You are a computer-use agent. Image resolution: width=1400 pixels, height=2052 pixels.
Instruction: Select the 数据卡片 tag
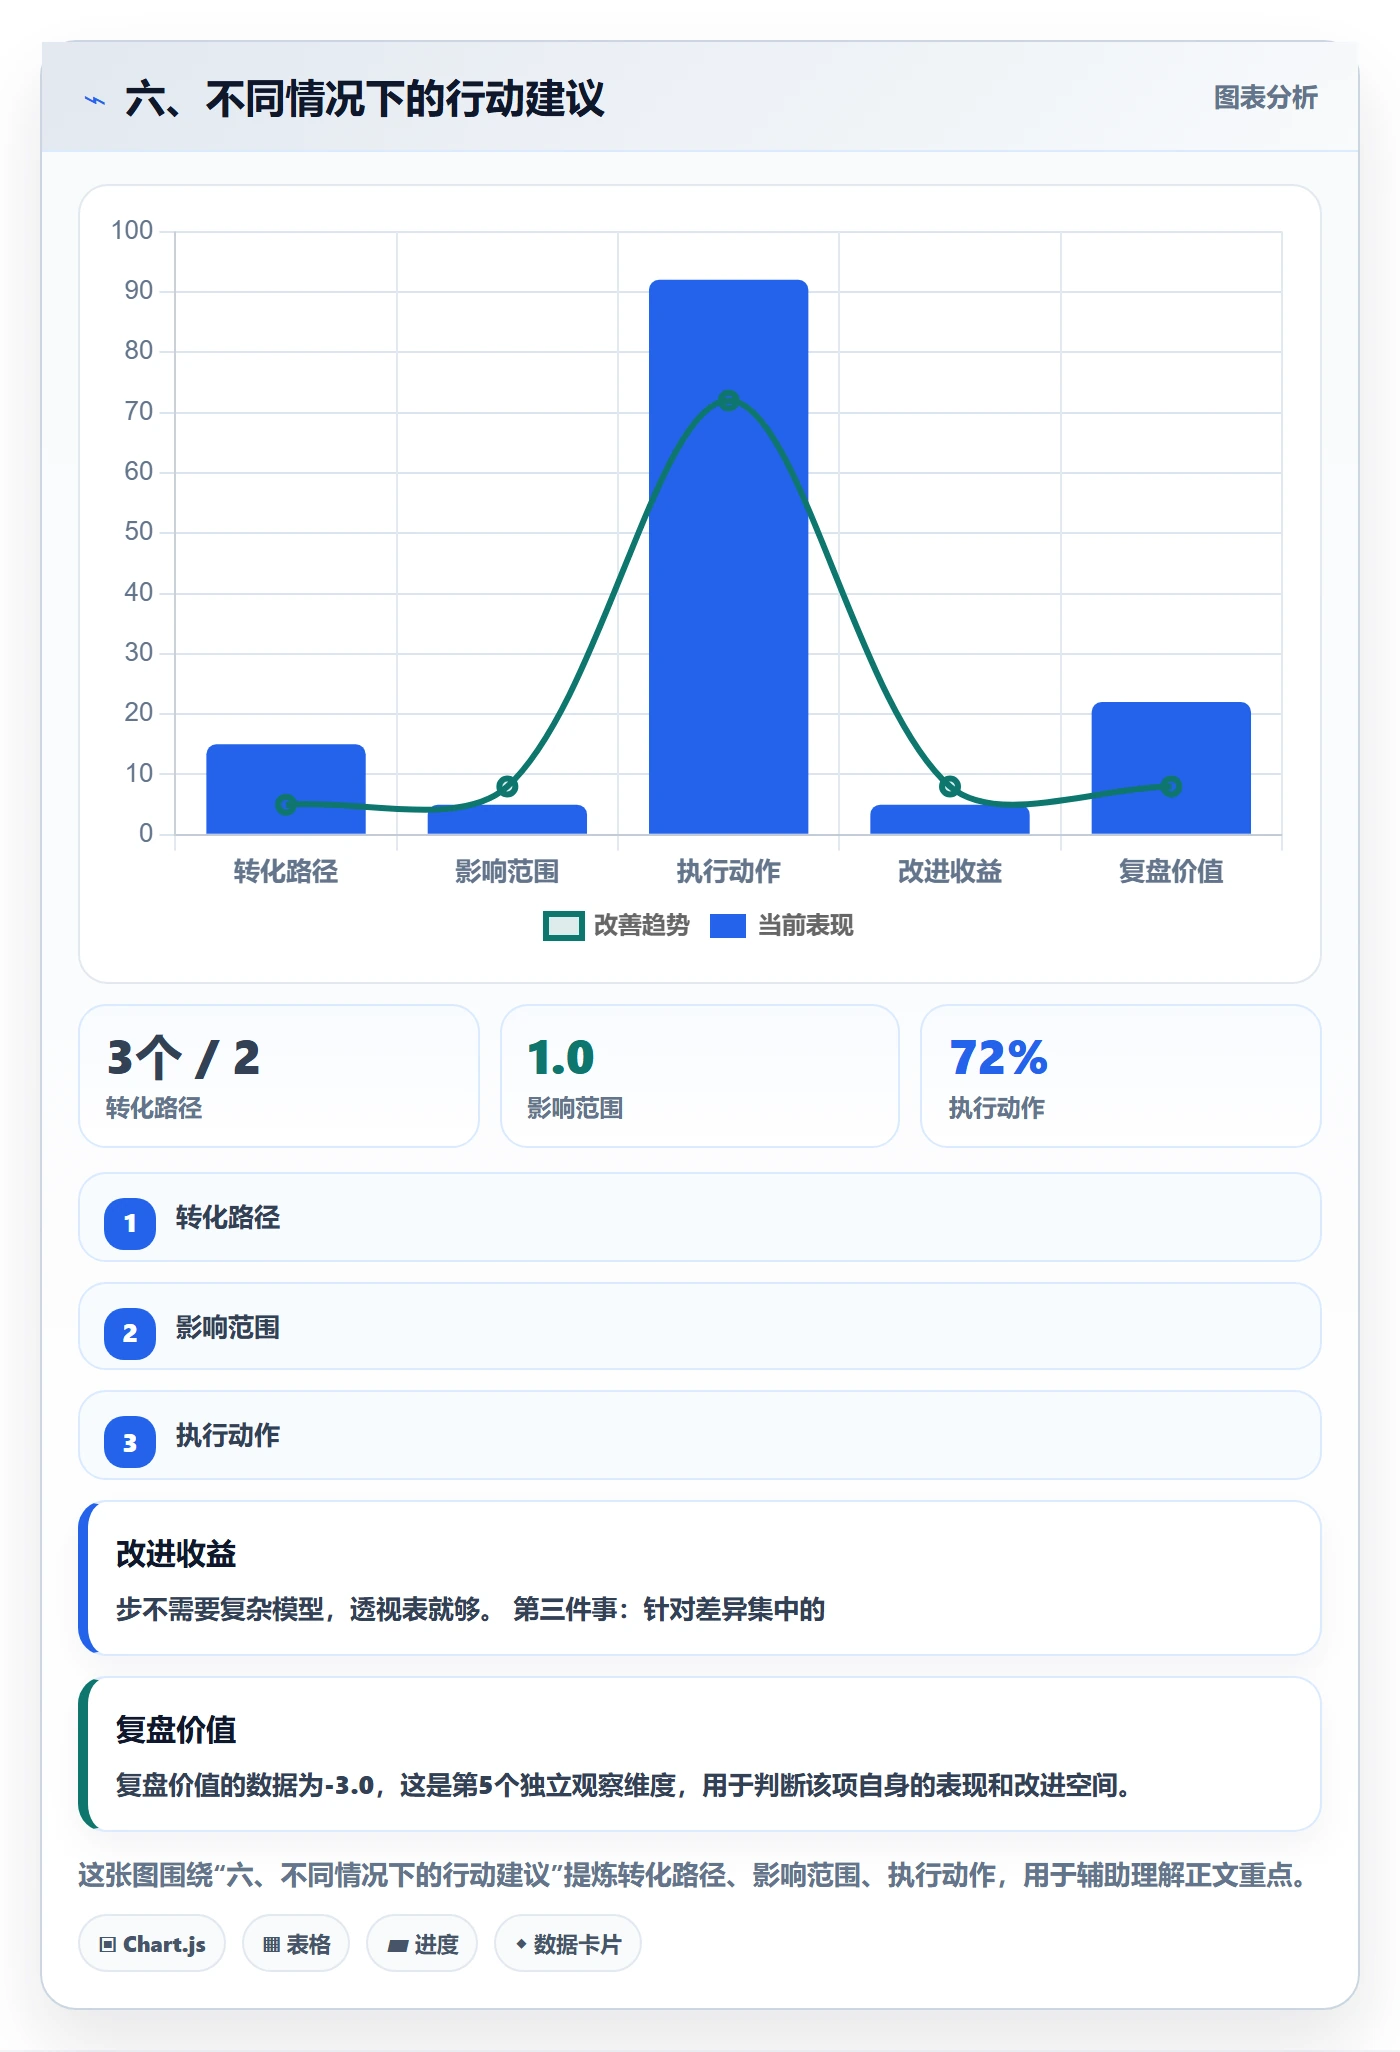568,1944
